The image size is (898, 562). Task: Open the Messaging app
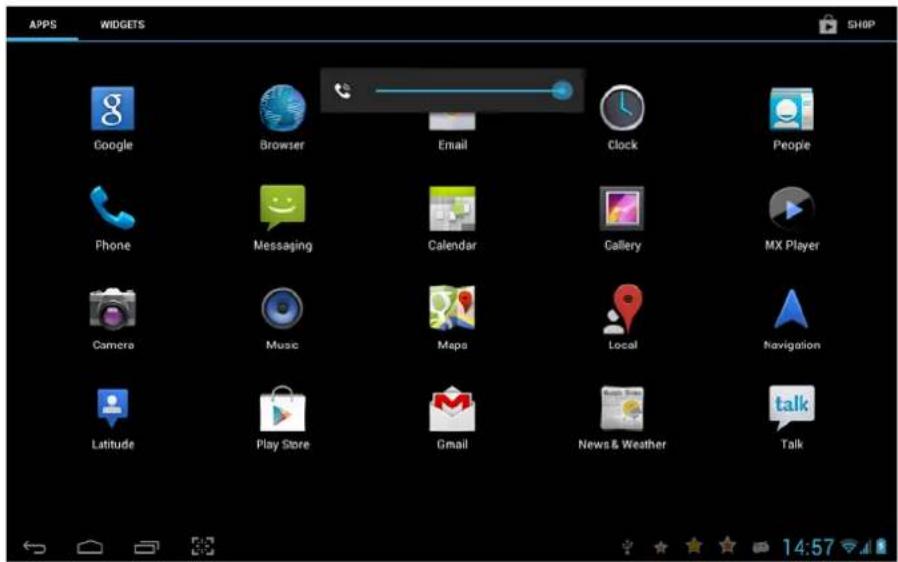point(282,207)
